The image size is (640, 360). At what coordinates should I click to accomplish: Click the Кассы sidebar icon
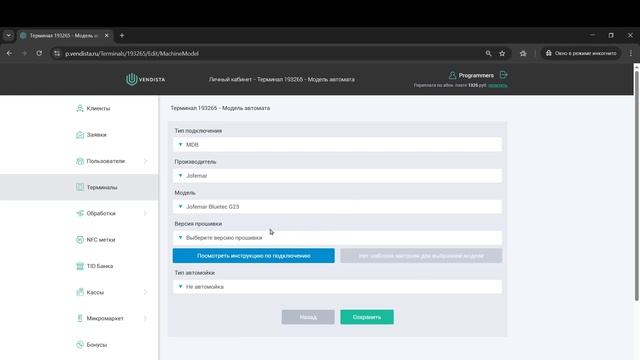pyautogui.click(x=80, y=292)
